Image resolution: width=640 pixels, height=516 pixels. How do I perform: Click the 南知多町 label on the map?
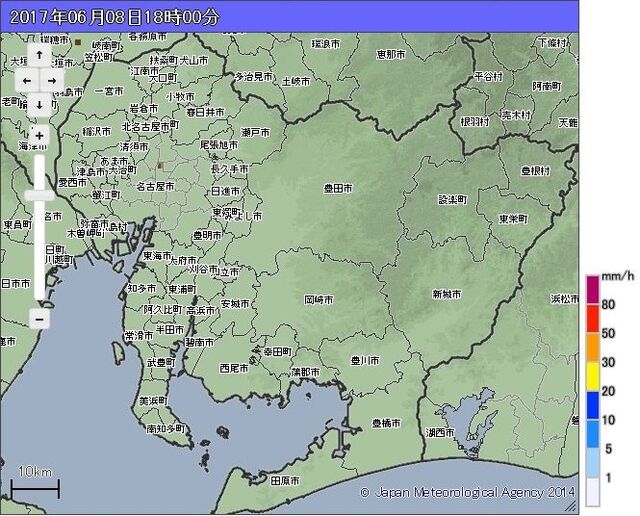tap(166, 429)
